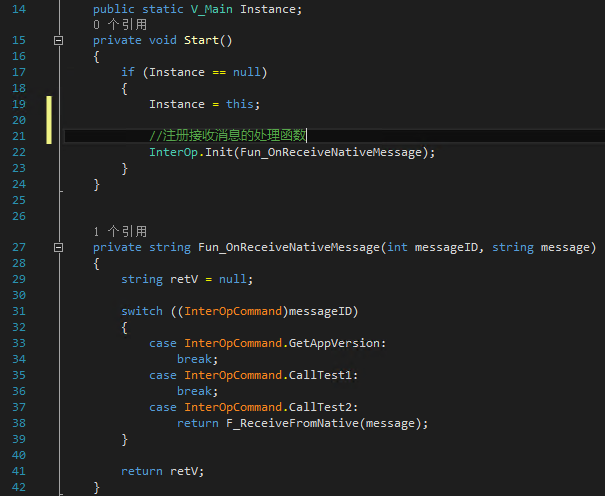The height and width of the screenshot is (496, 605).
Task: Click the switch keyword on line 31
Action: [141, 311]
